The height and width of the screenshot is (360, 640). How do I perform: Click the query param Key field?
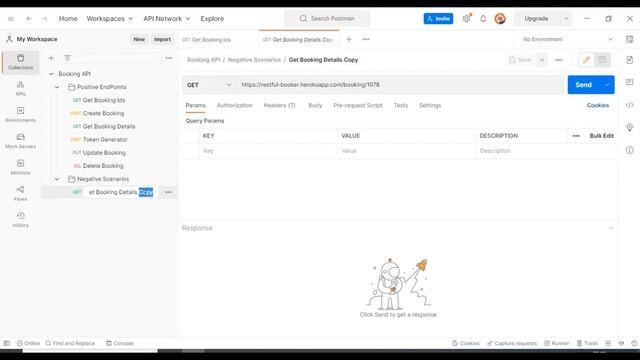pyautogui.click(x=268, y=151)
